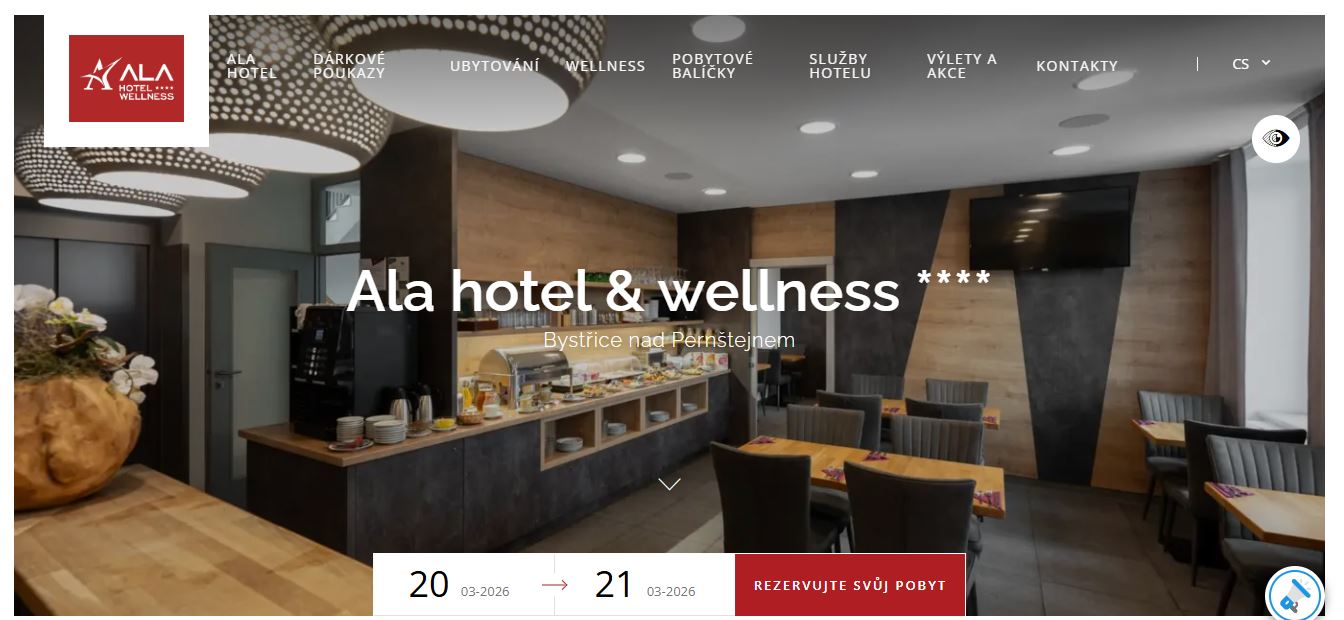Click the Ala Hotel Wellness logo
Viewport: 1344px width, 620px height.
click(x=126, y=79)
